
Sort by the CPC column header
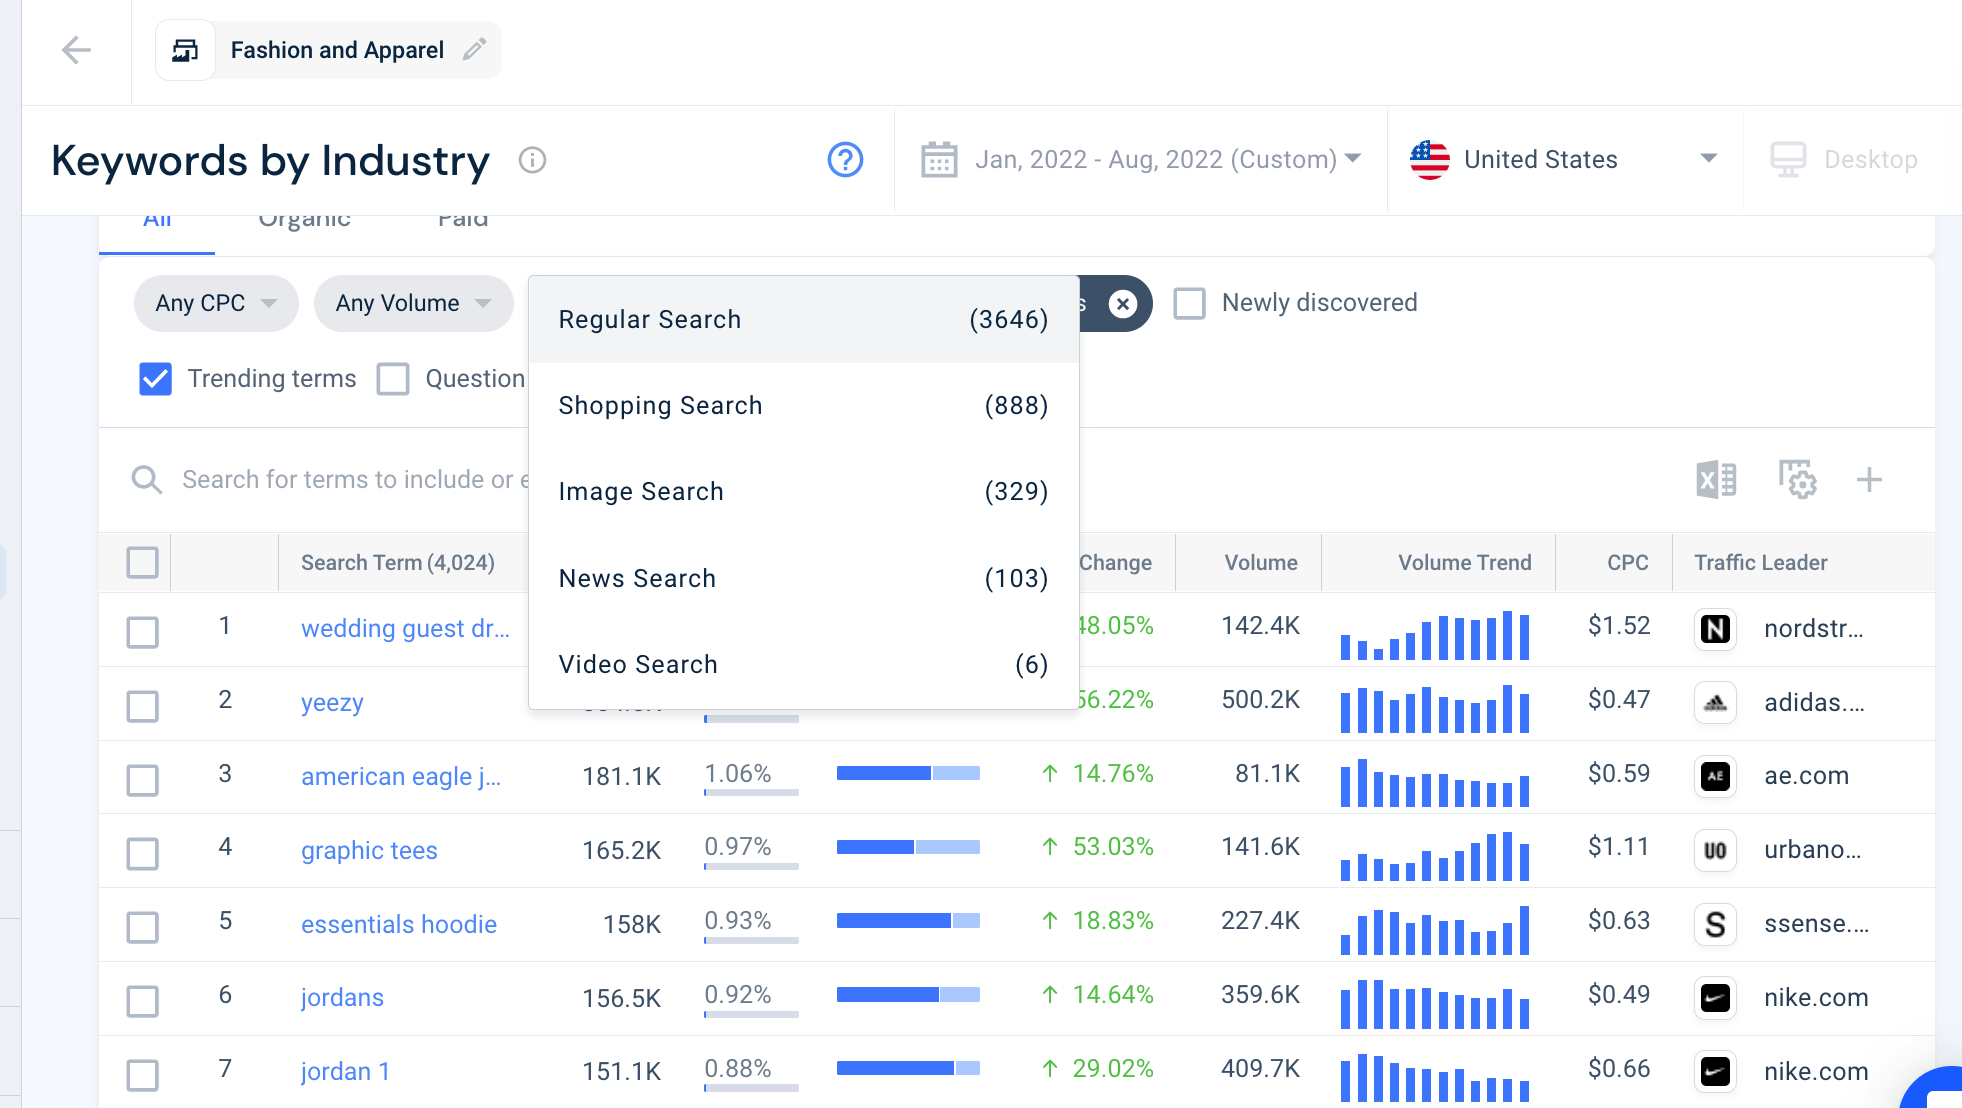point(1627,563)
